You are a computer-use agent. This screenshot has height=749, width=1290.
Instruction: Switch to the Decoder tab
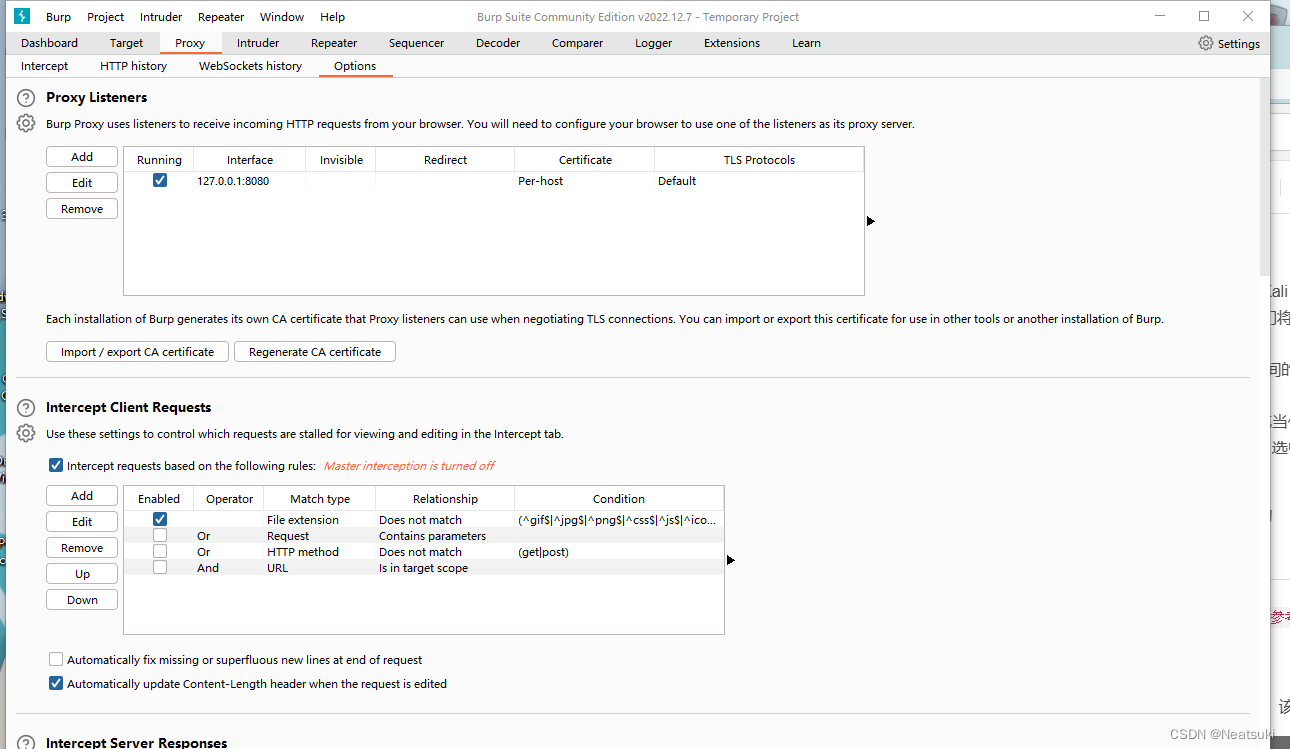pyautogui.click(x=498, y=43)
